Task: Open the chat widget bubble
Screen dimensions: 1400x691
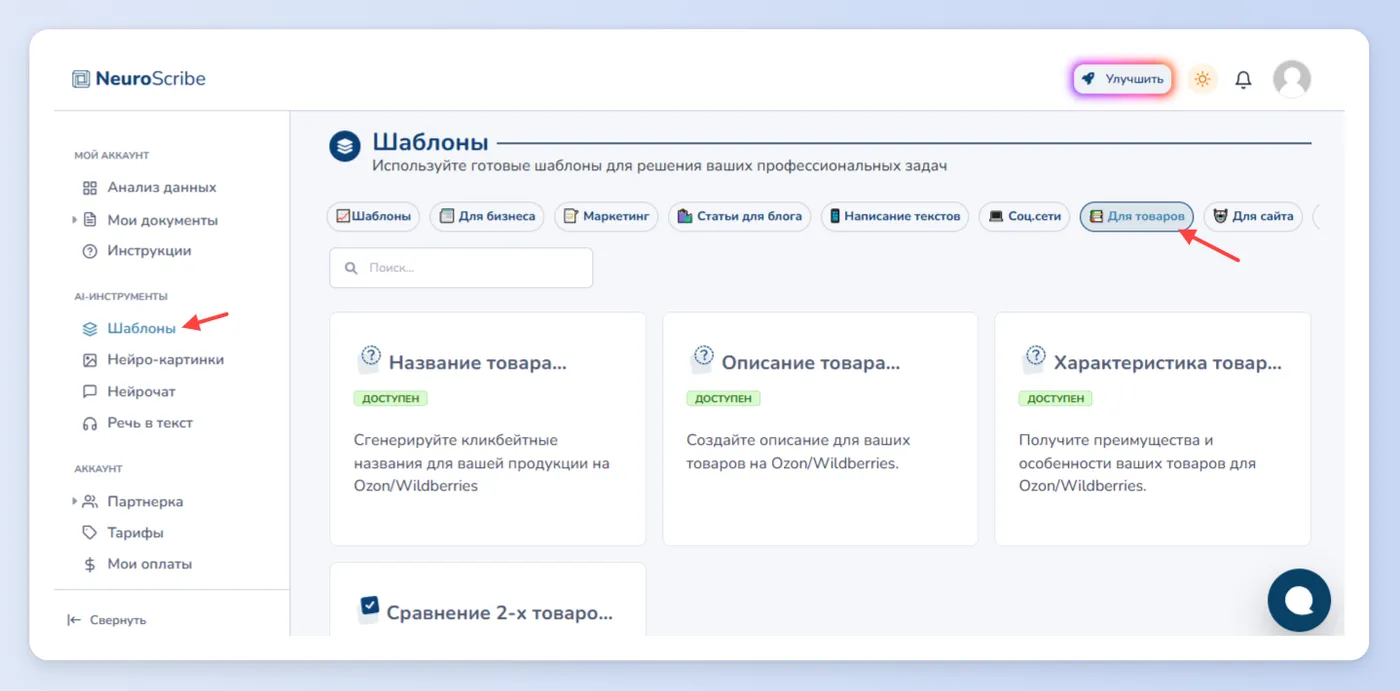Action: 1299,601
